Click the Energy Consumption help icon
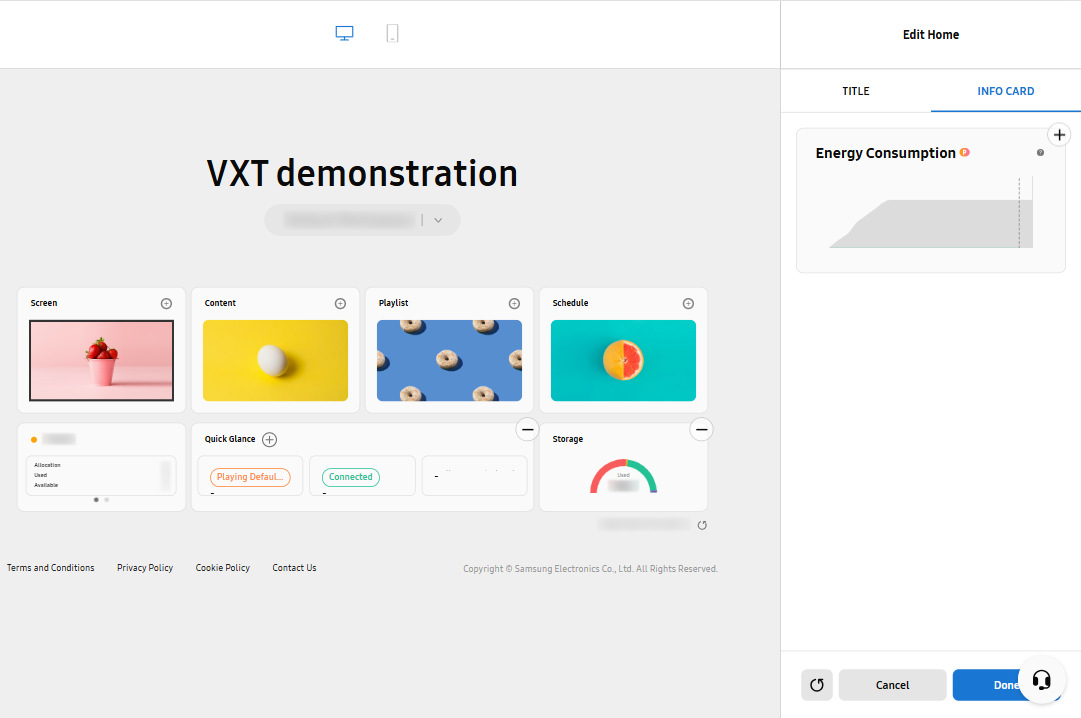The height and width of the screenshot is (718, 1081). 1040,153
